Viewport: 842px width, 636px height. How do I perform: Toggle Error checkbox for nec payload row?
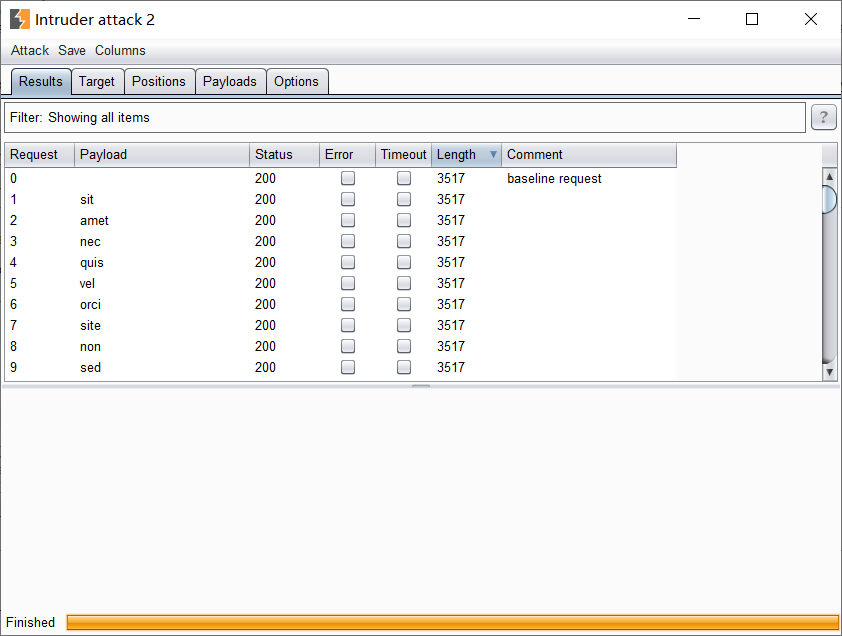coord(348,241)
